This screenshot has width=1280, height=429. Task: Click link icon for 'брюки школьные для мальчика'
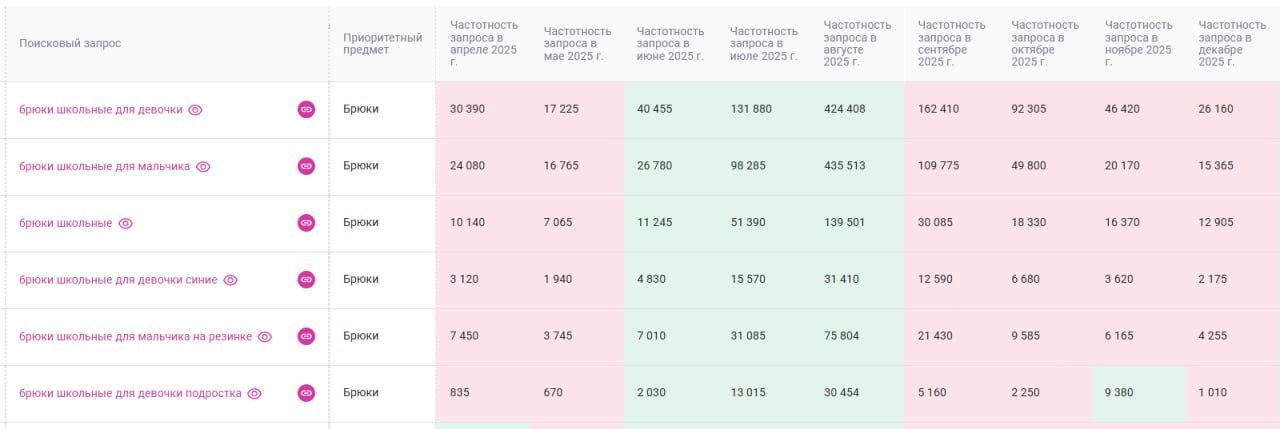[306, 166]
